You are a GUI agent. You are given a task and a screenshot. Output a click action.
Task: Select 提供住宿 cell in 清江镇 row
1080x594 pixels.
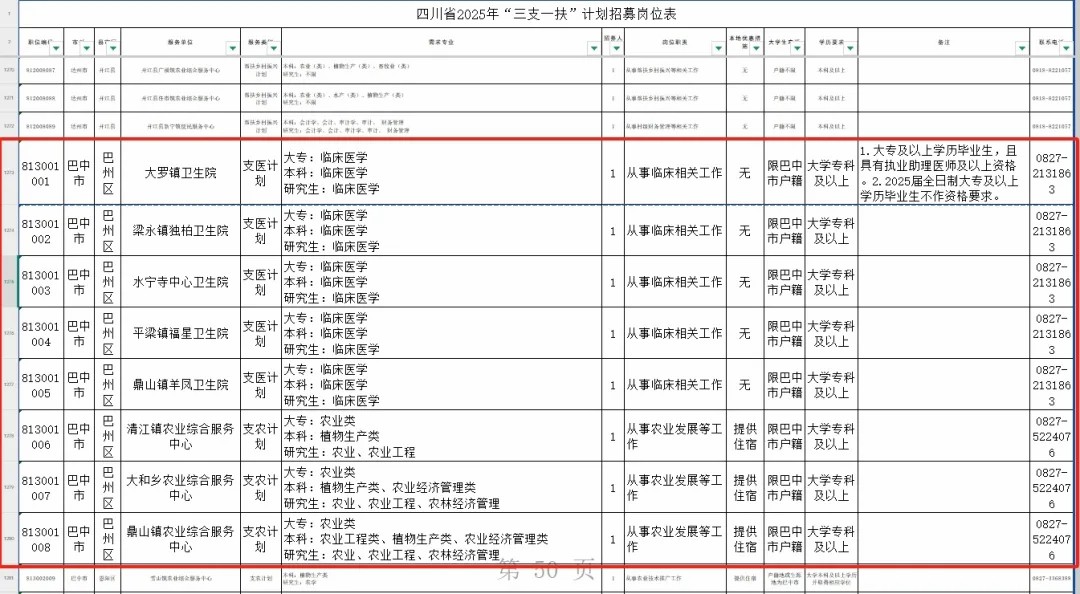click(x=745, y=436)
